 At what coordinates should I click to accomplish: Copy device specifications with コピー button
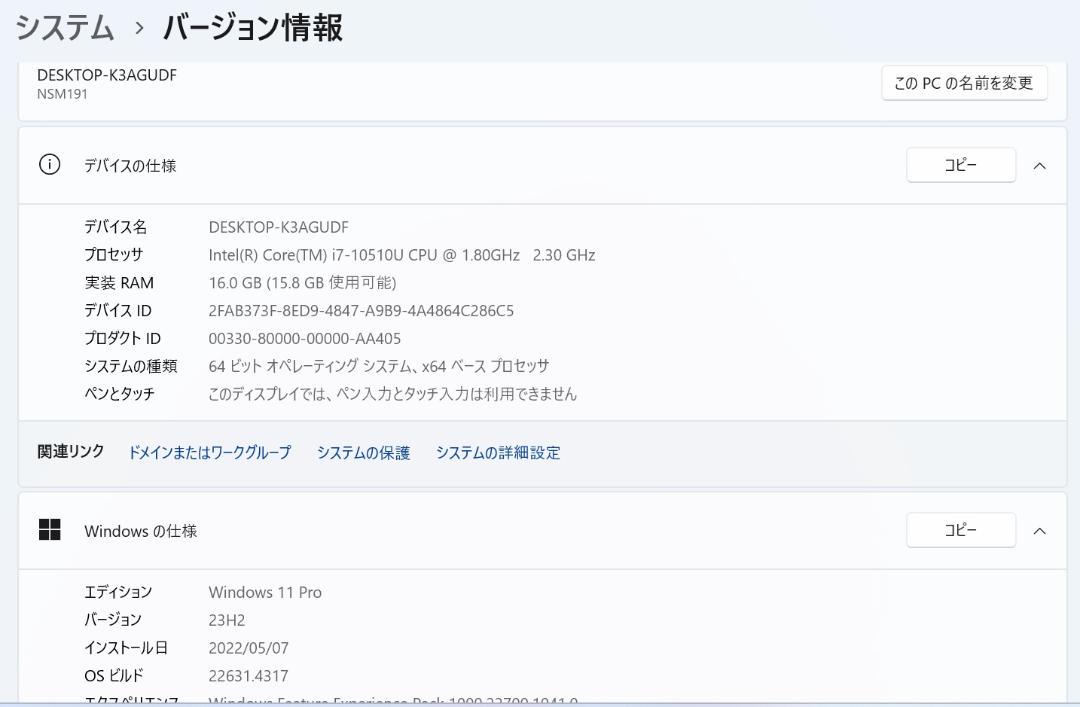[961, 165]
